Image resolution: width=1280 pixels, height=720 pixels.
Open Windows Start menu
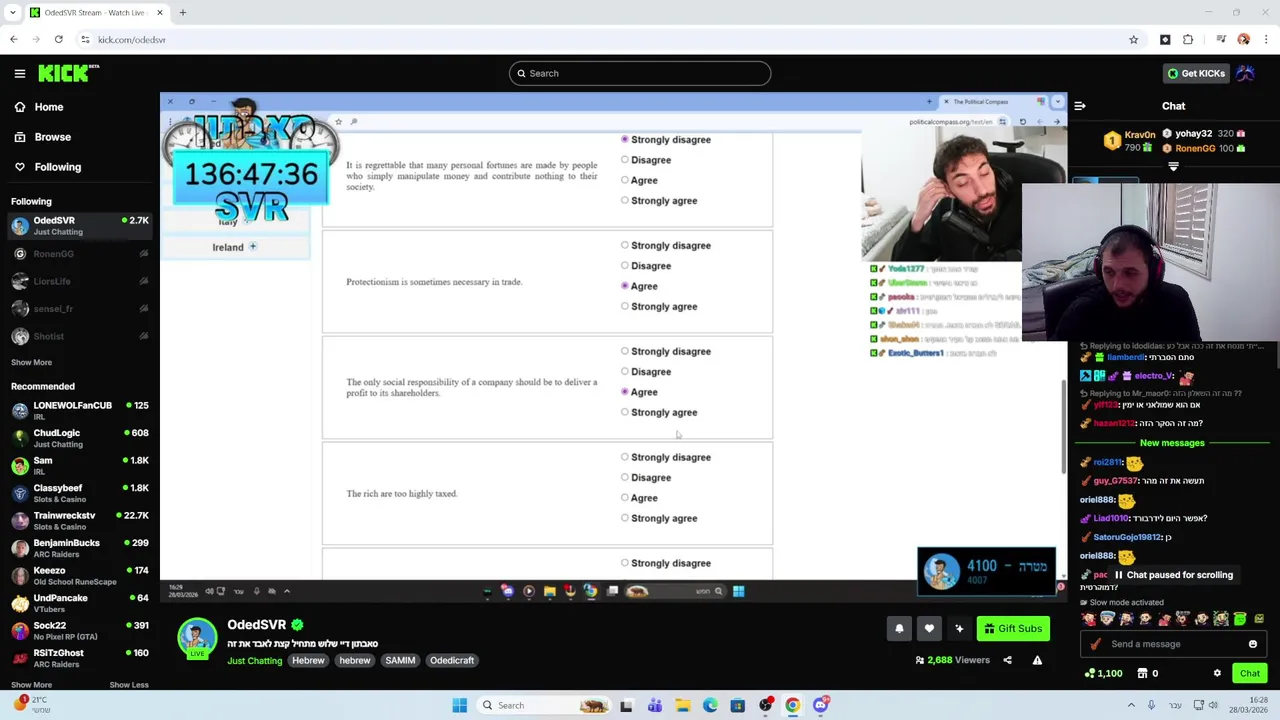[x=459, y=705]
